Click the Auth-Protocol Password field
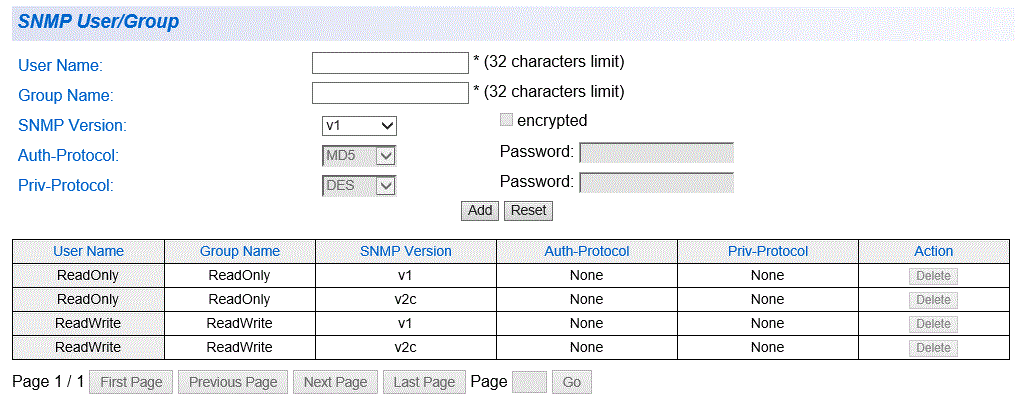This screenshot has height=406, width=1019. [x=656, y=153]
